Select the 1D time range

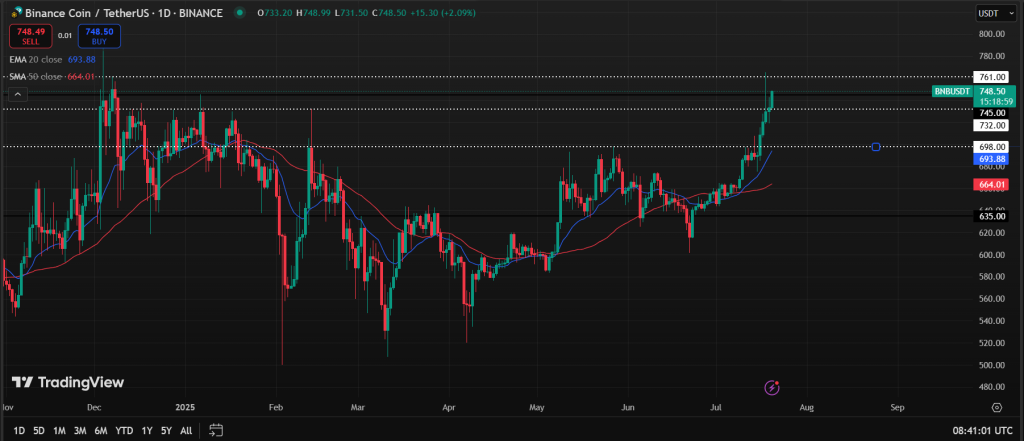pyautogui.click(x=19, y=431)
